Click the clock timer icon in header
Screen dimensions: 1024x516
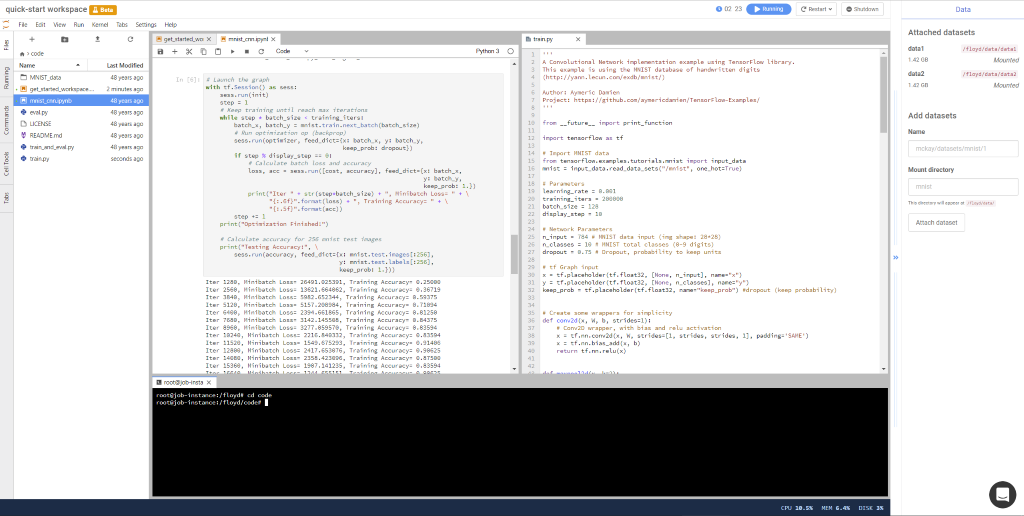tap(719, 9)
